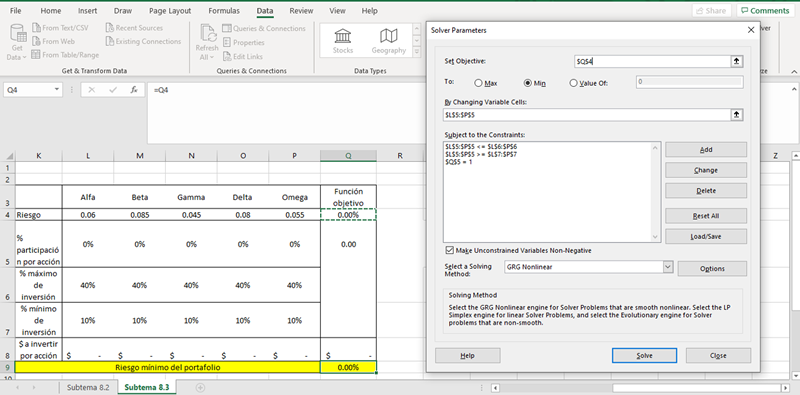The height and width of the screenshot is (395, 800).
Task: Click From Text/CSV icon
Action: (36, 28)
